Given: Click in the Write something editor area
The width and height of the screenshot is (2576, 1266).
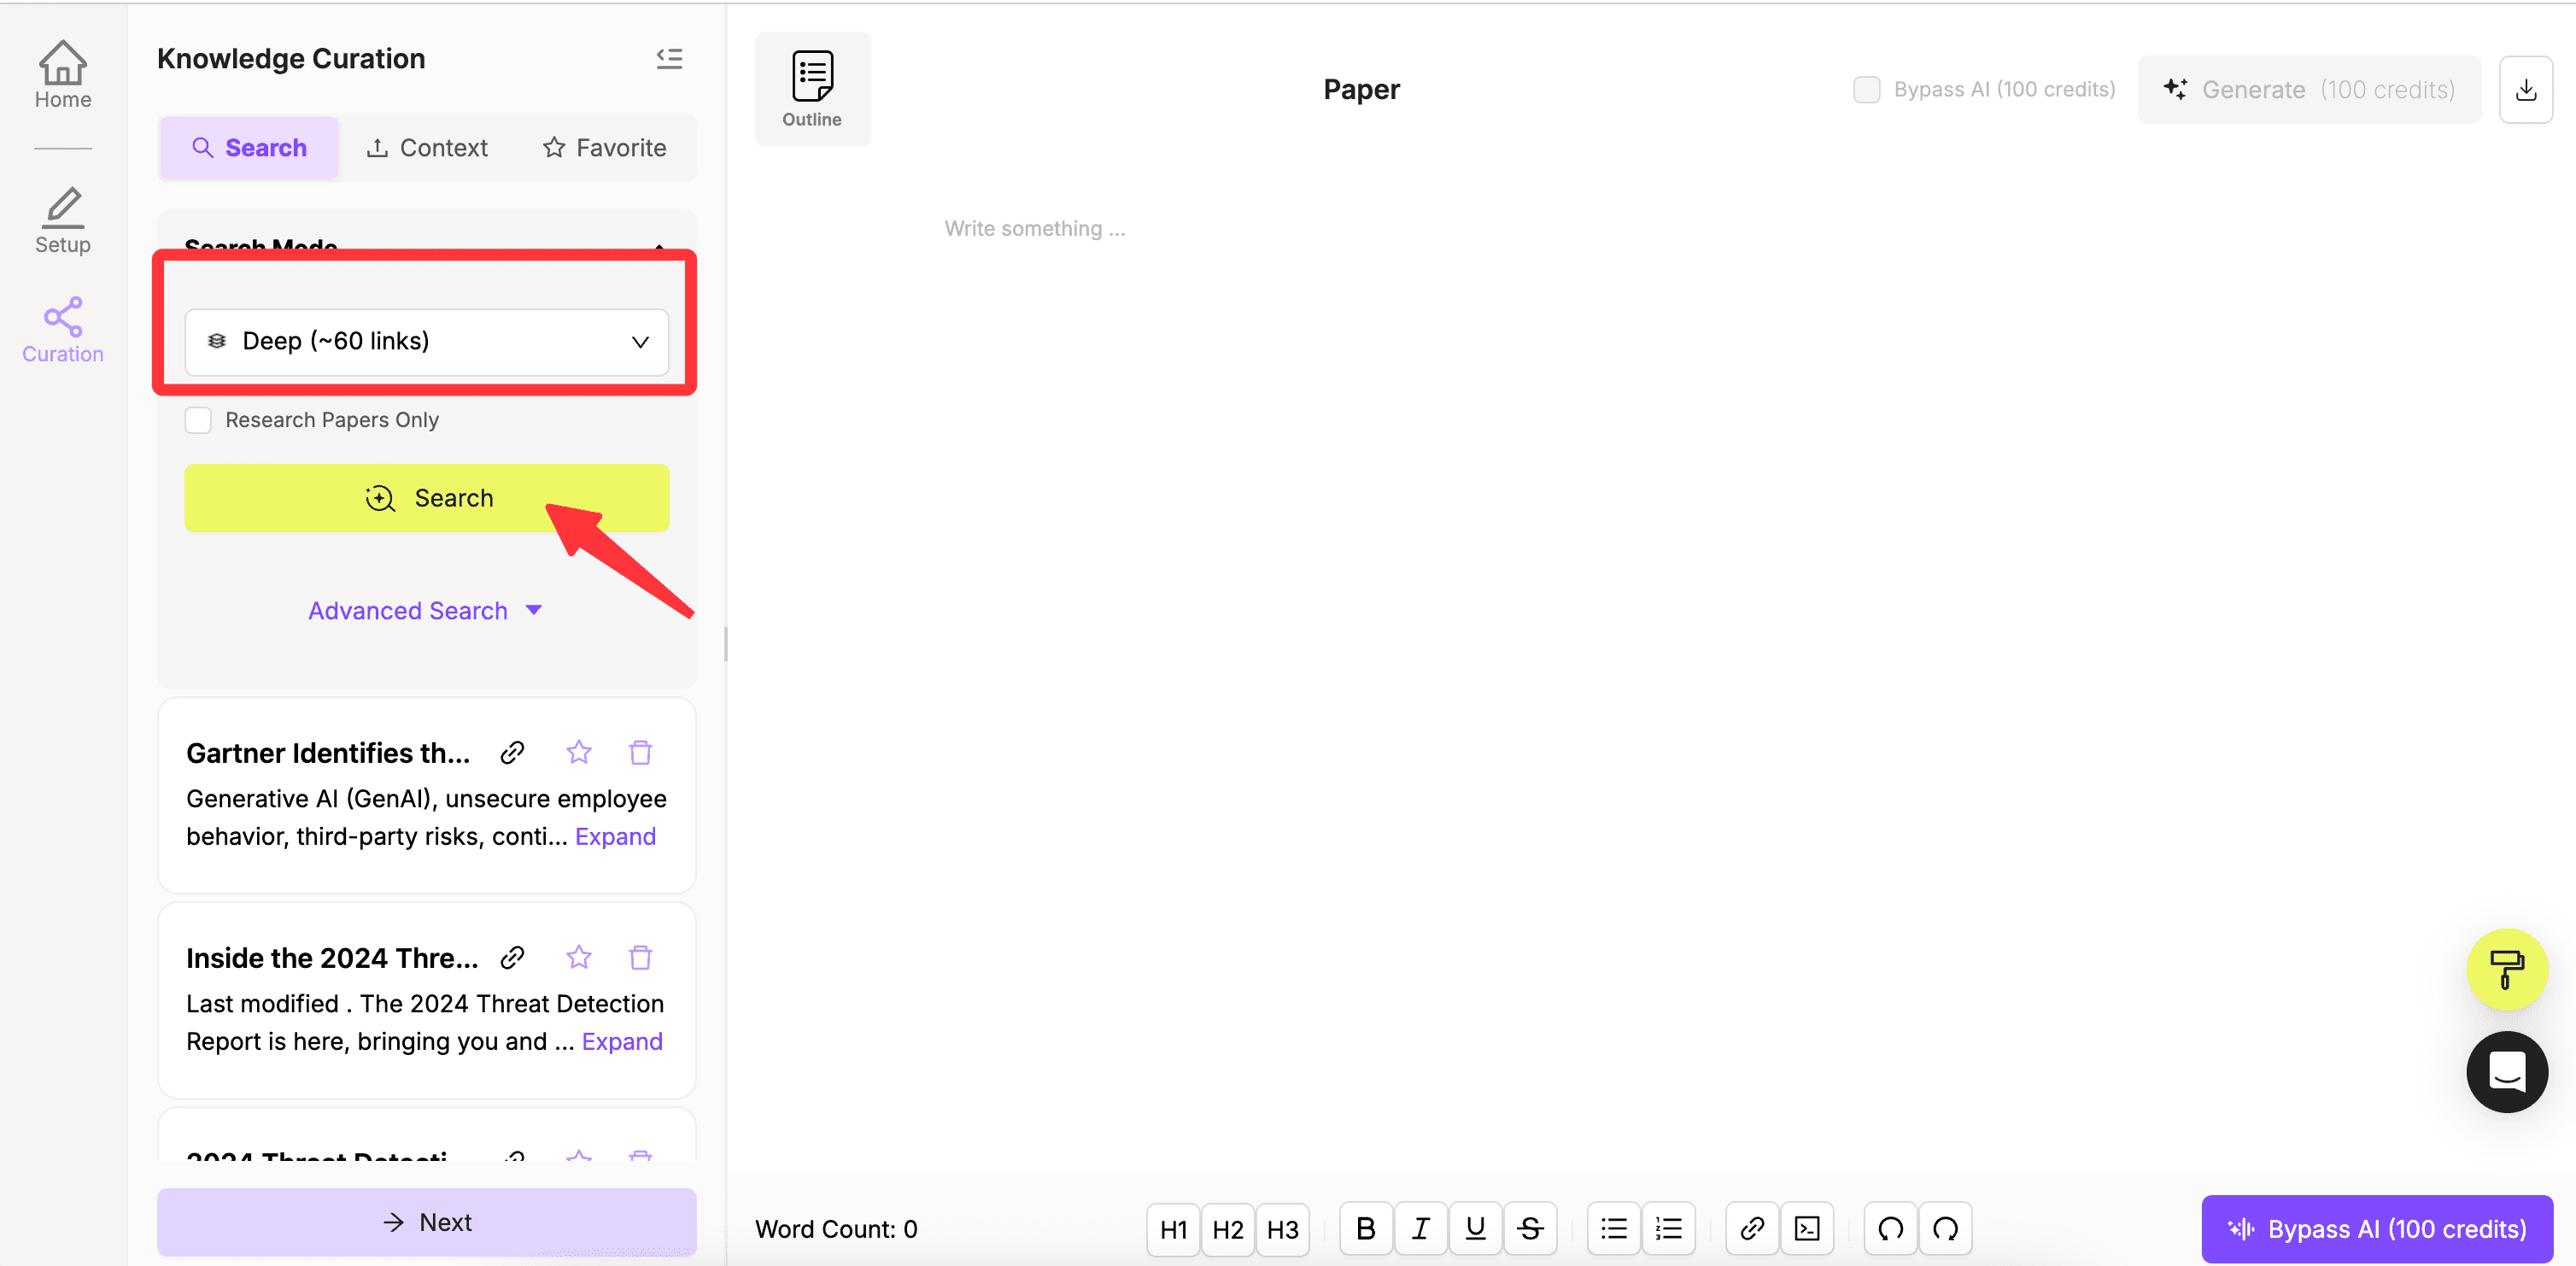Looking at the screenshot, I should 1034,229.
